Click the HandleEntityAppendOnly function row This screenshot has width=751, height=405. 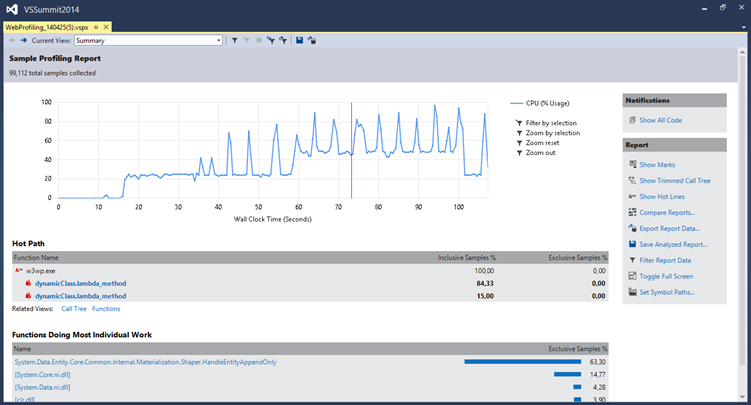[145, 362]
